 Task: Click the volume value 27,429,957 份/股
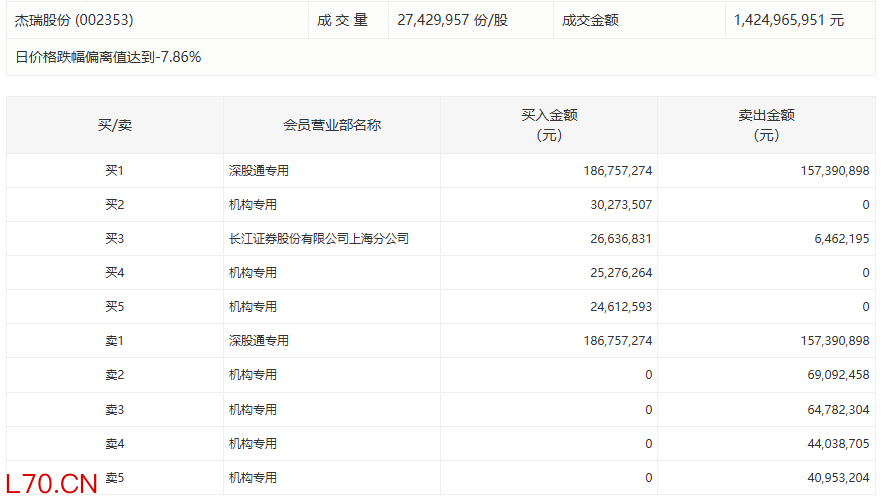452,20
